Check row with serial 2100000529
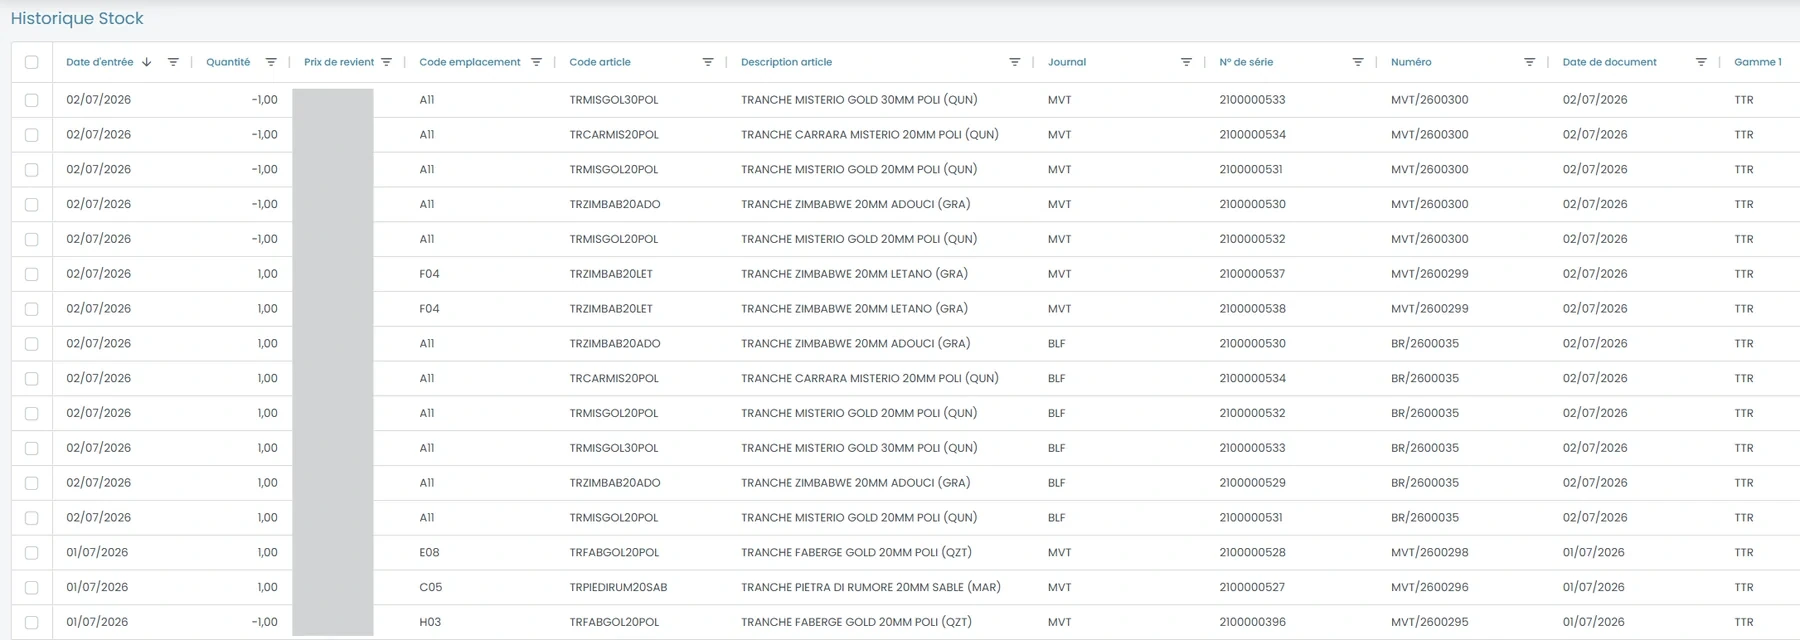Screen dimensions: 1800x640 [32, 483]
